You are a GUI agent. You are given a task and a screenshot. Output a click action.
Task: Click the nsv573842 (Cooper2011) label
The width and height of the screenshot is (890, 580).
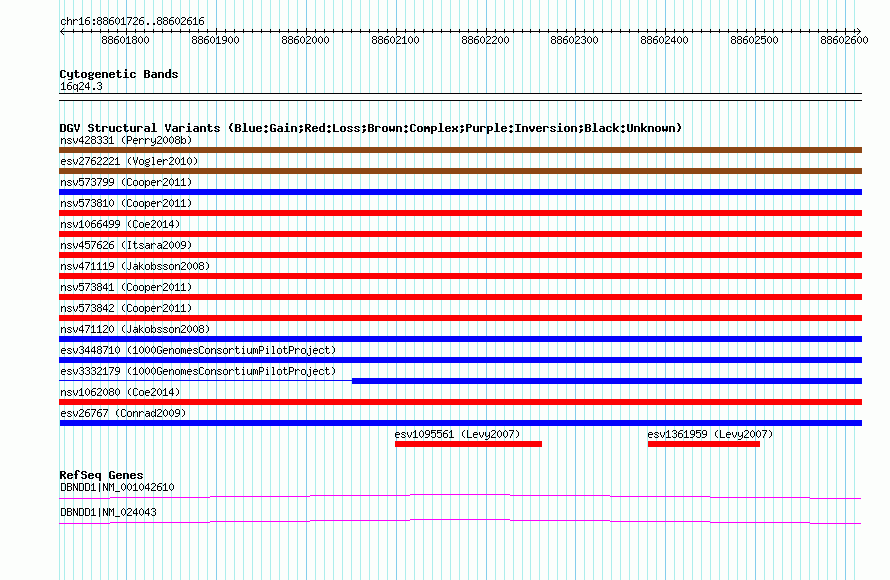point(126,308)
